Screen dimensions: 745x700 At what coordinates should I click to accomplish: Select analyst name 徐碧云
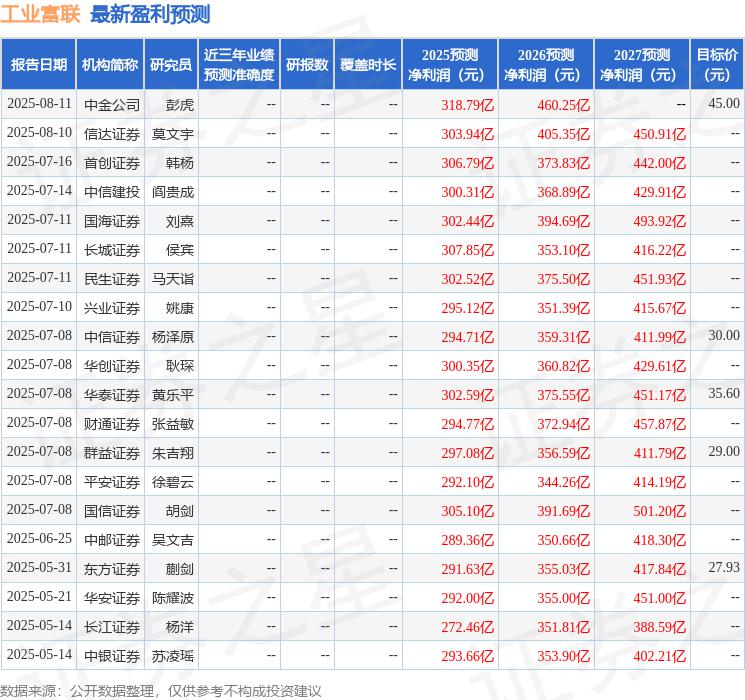[x=173, y=482]
